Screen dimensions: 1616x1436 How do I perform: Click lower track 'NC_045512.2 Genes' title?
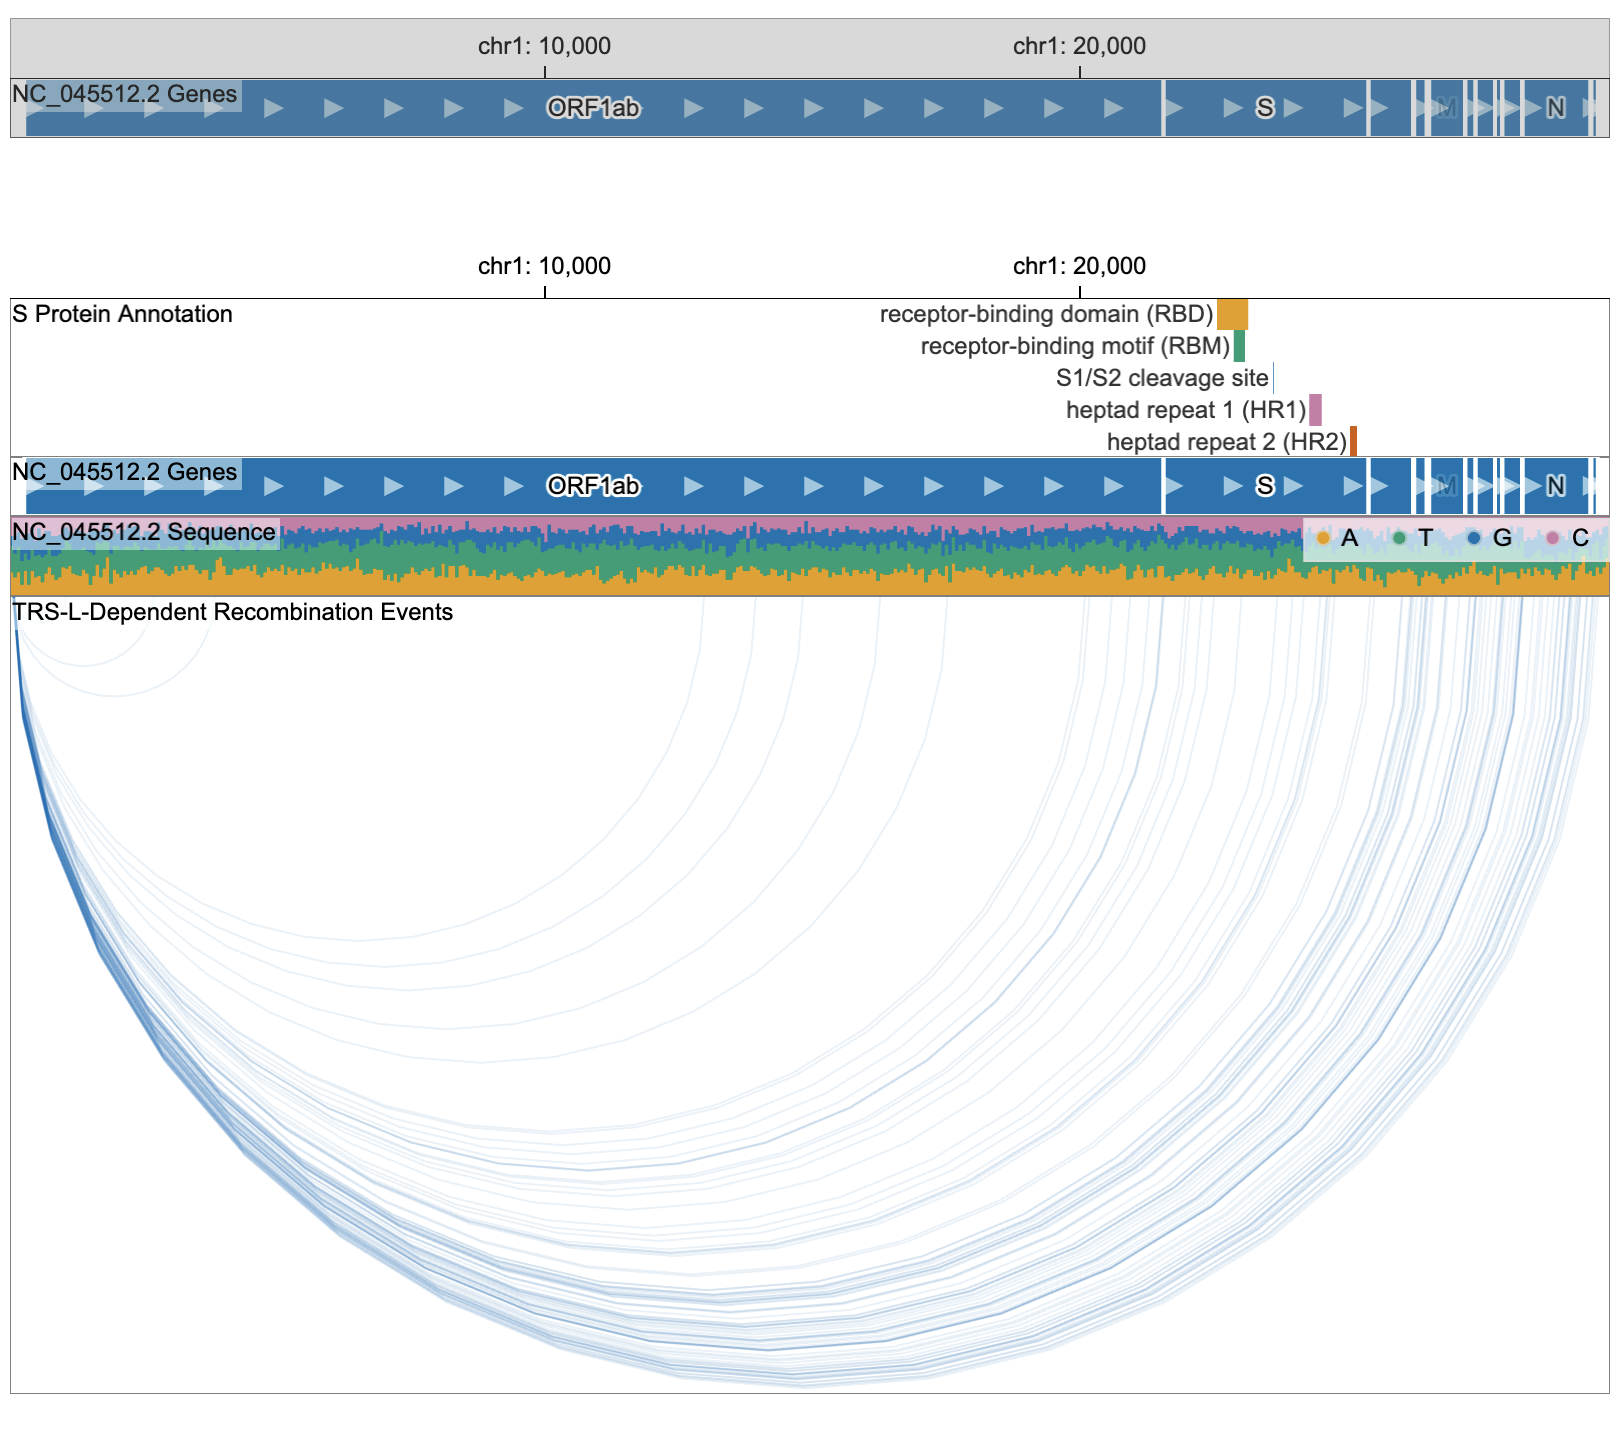pos(125,472)
